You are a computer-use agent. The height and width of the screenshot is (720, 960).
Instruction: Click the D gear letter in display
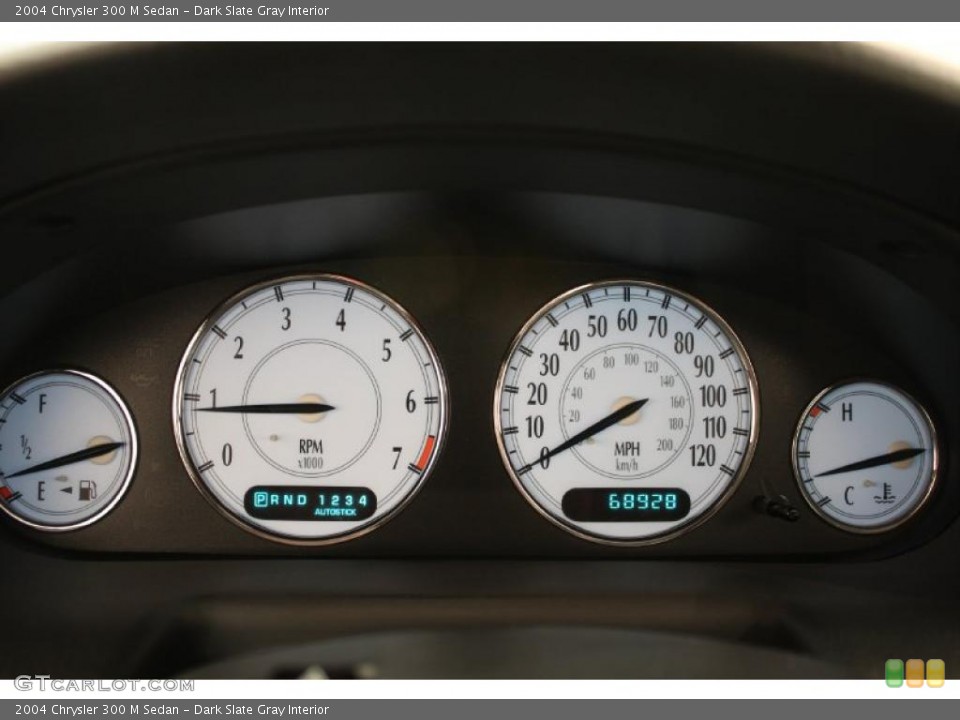(302, 500)
